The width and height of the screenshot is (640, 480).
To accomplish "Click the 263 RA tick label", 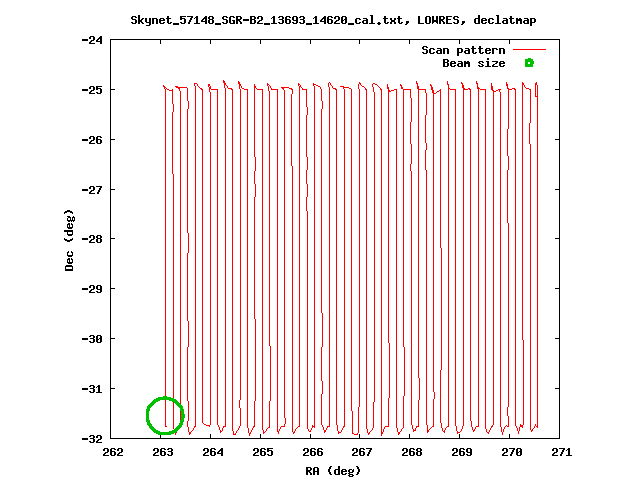I will coord(163,452).
